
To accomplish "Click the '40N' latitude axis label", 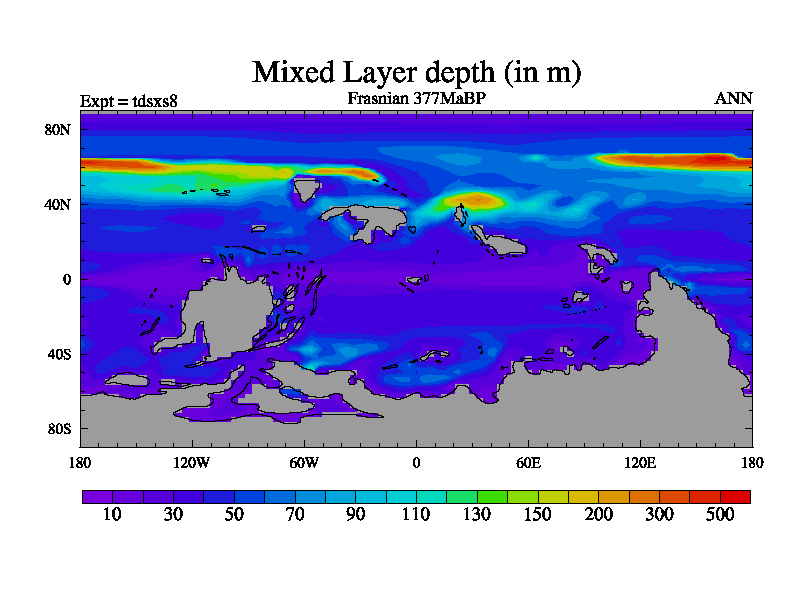I will 60,205.
